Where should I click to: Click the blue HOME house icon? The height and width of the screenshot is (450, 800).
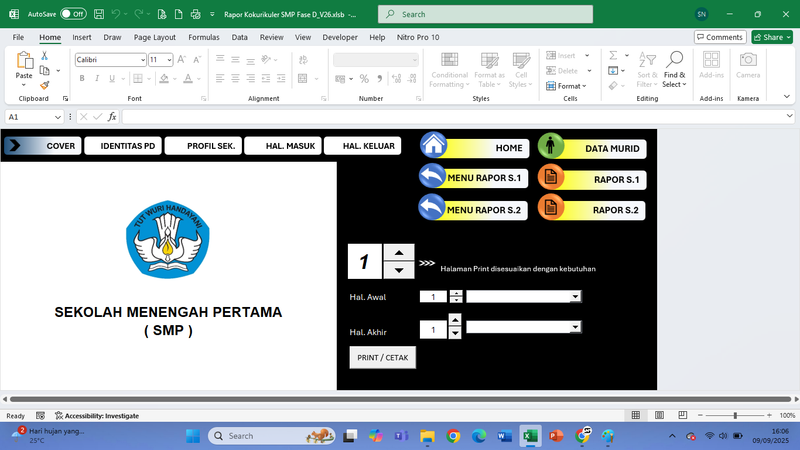[x=433, y=146]
